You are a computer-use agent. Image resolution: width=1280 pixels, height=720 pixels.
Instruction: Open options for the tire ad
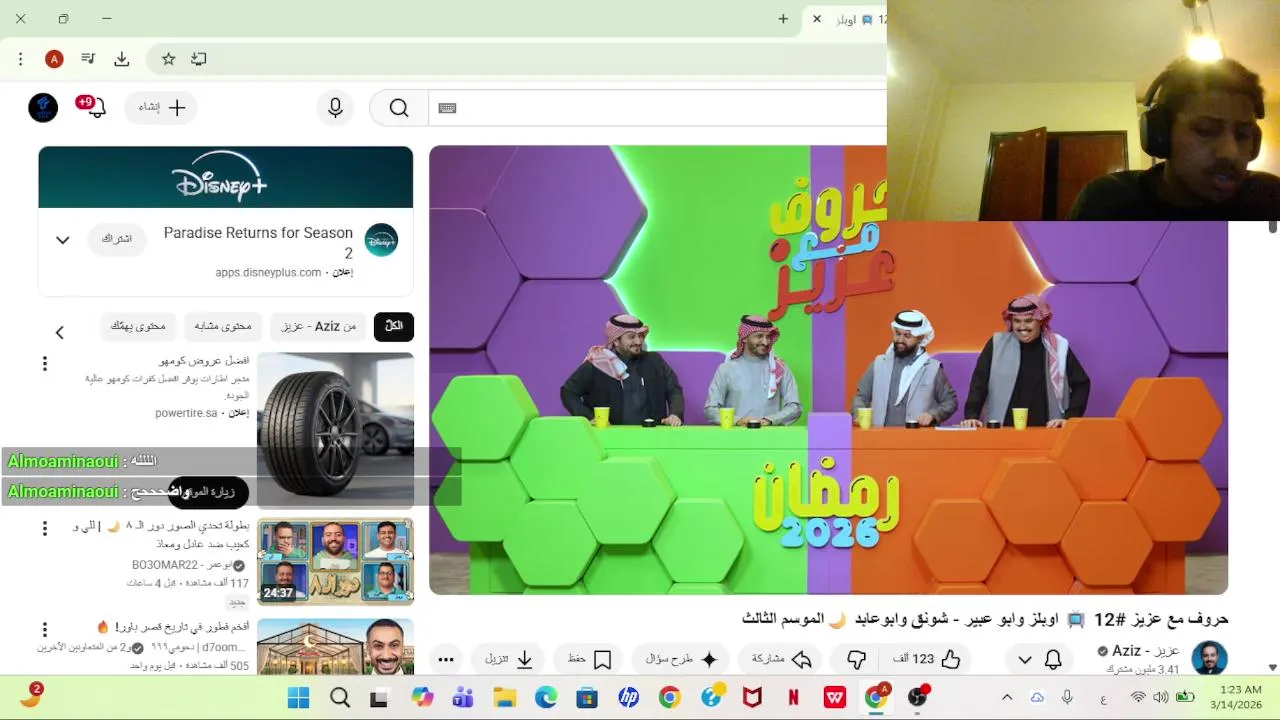click(x=44, y=364)
